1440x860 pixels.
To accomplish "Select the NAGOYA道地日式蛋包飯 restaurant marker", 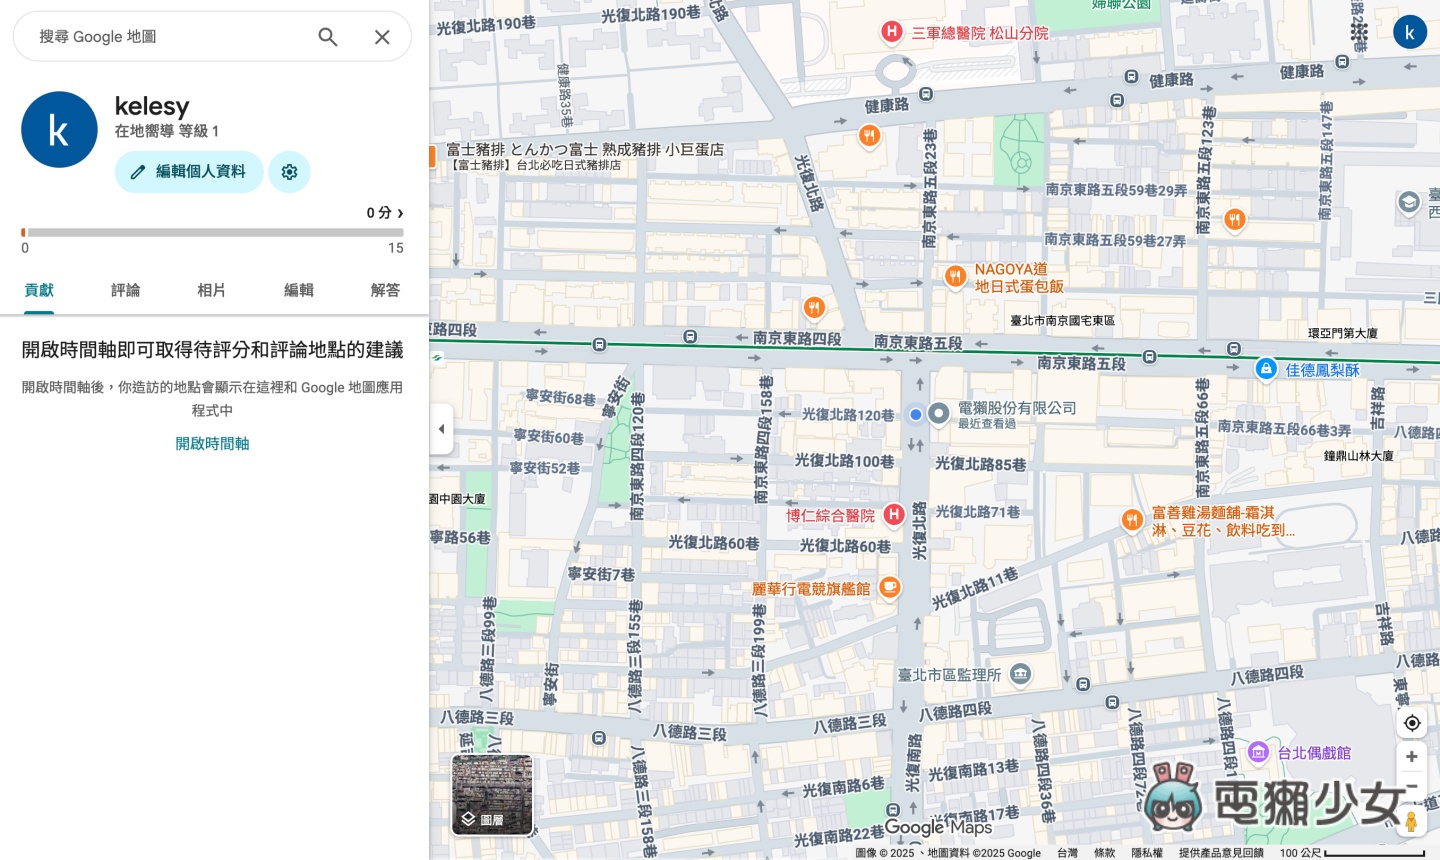I will point(956,277).
